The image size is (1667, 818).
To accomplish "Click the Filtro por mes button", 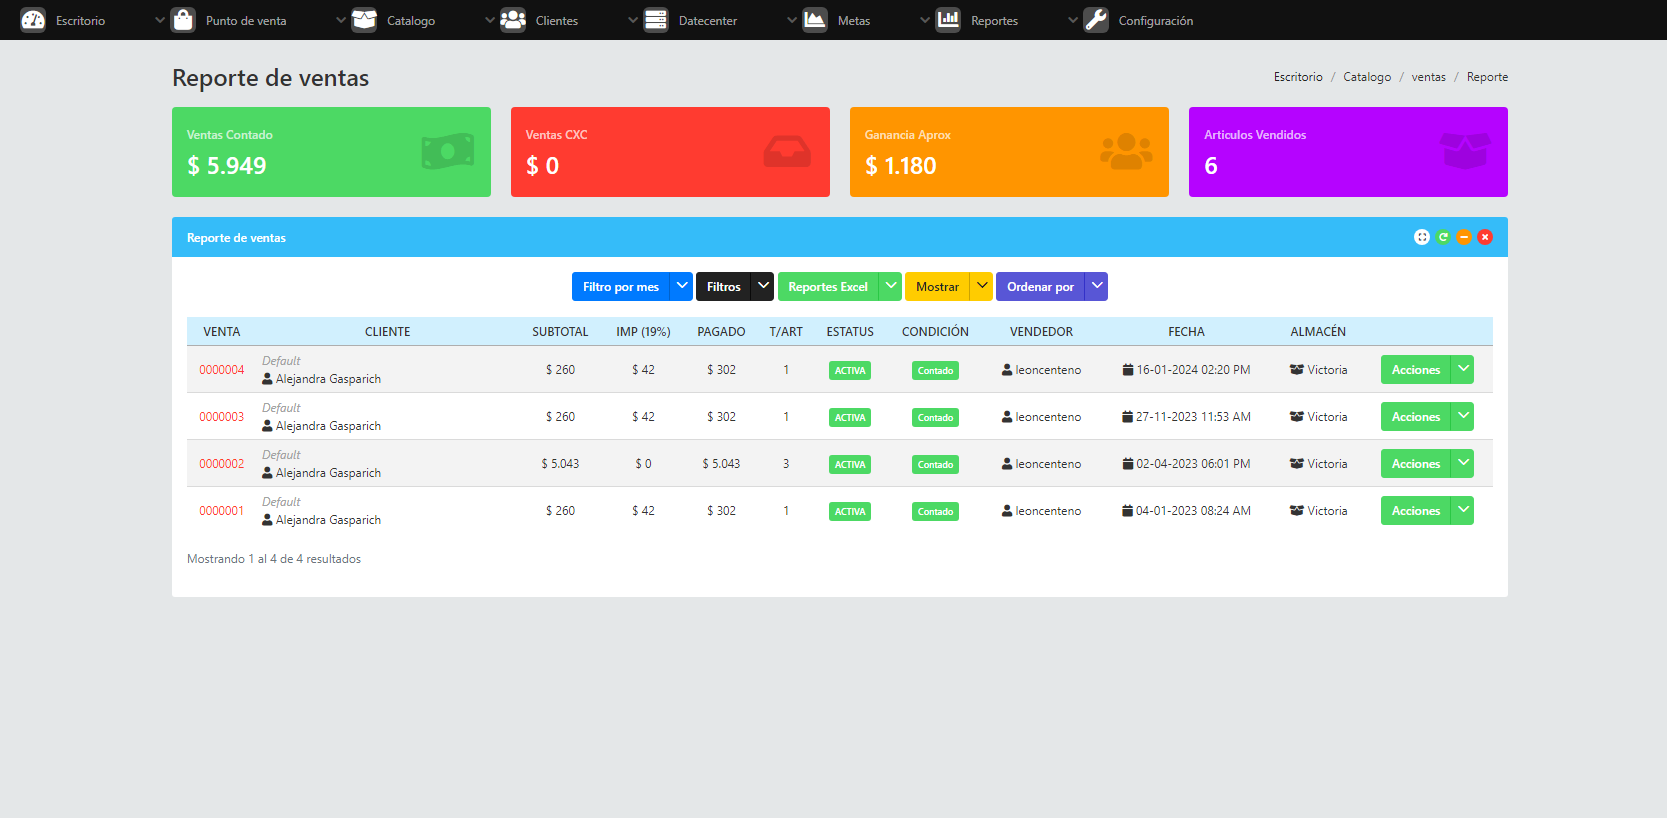I will (x=621, y=286).
